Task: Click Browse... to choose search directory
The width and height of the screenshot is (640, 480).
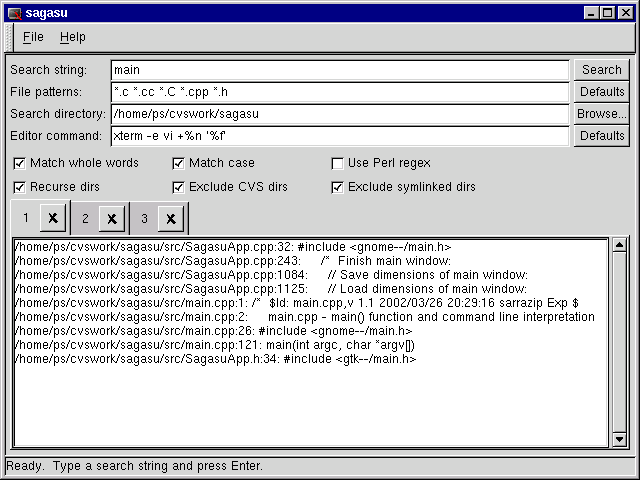Action: pyautogui.click(x=601, y=114)
